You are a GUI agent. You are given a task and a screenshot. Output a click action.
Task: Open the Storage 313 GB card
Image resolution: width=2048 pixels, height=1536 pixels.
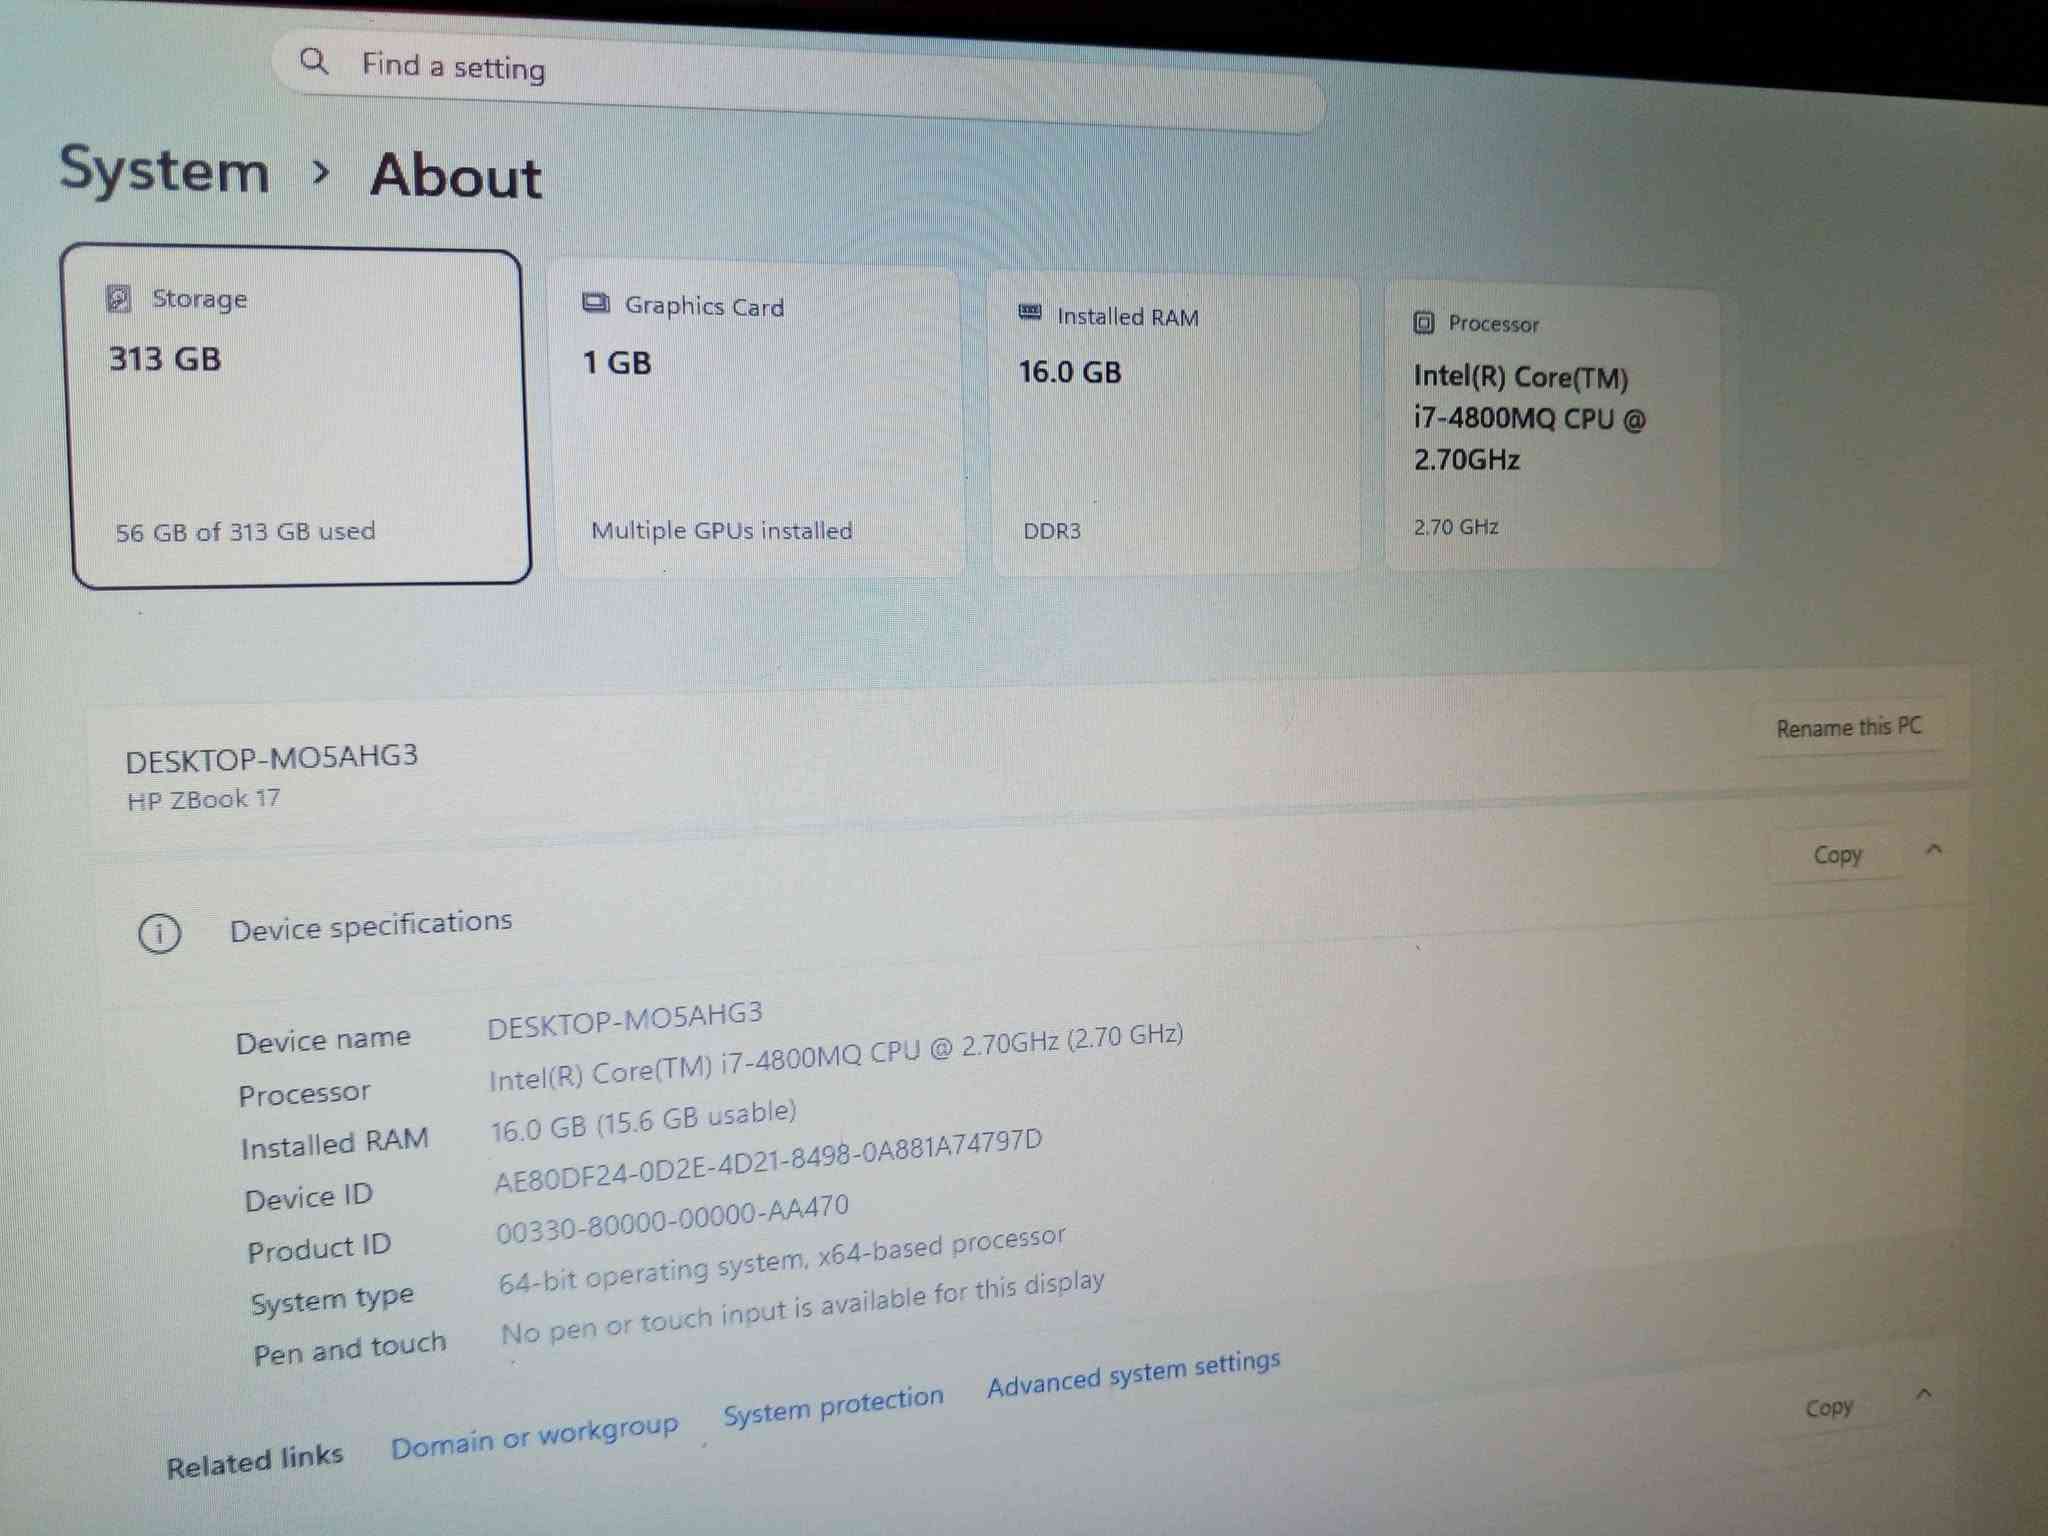coord(296,416)
